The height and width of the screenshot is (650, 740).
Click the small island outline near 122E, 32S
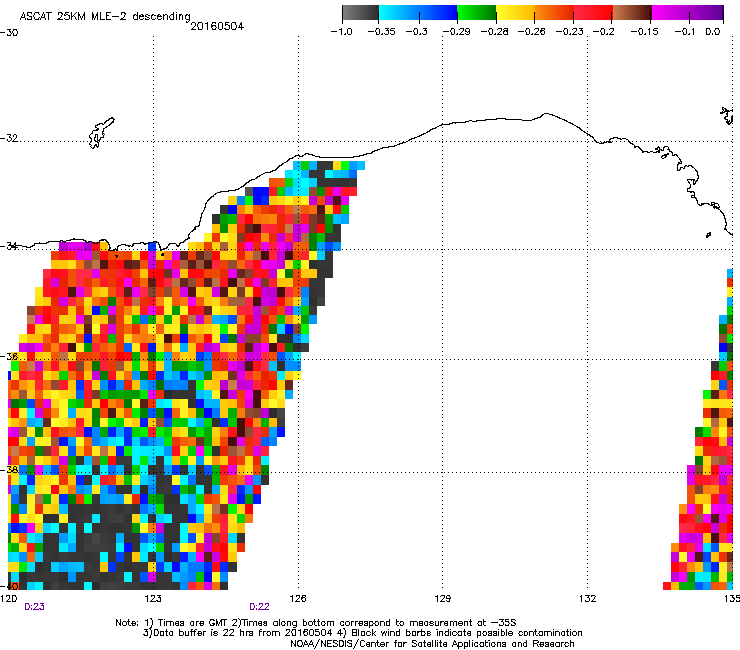[101, 133]
